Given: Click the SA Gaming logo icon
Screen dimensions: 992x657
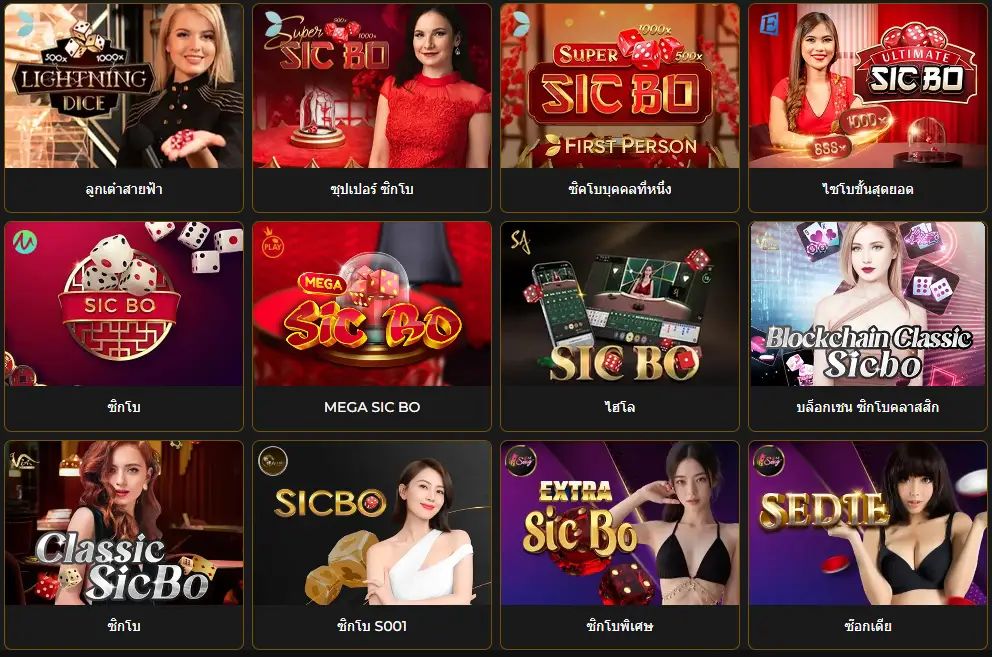Looking at the screenshot, I should (520, 241).
